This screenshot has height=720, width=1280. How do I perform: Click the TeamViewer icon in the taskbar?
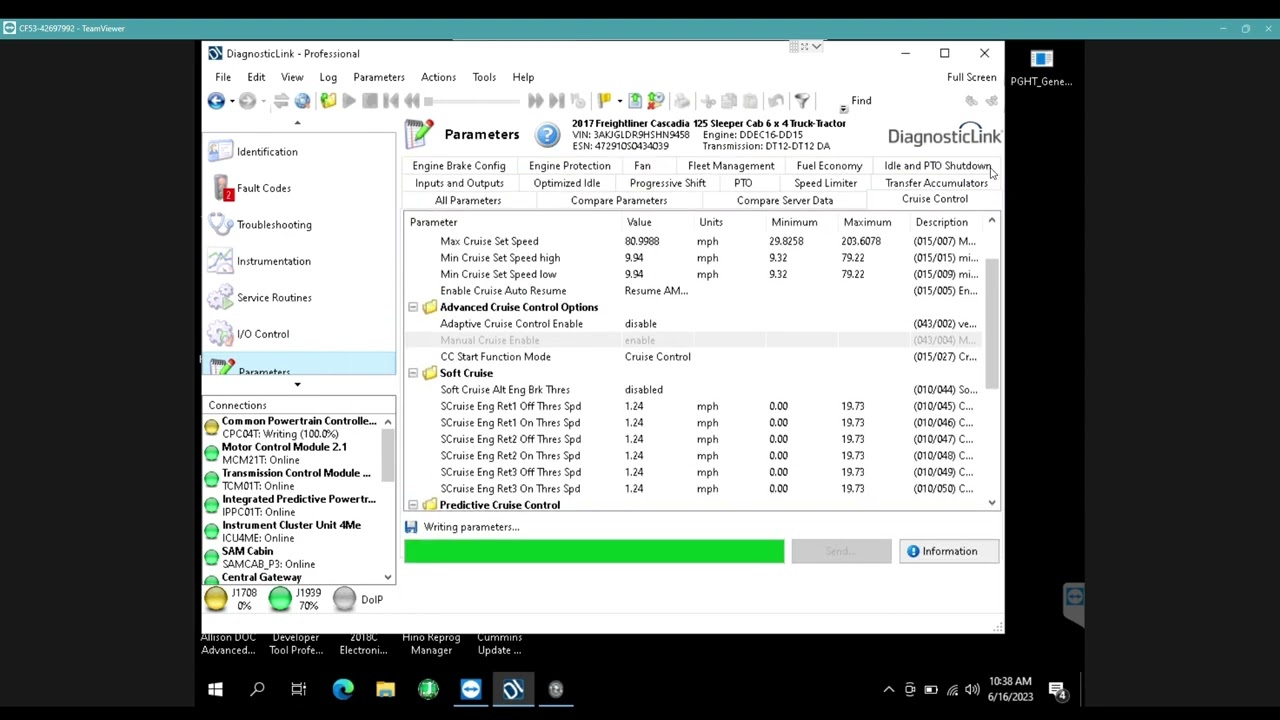pos(471,689)
